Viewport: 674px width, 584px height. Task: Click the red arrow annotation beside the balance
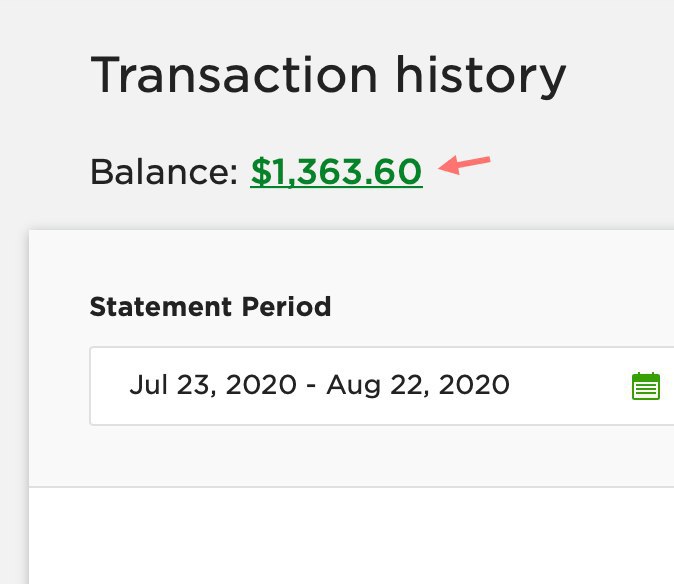click(464, 165)
